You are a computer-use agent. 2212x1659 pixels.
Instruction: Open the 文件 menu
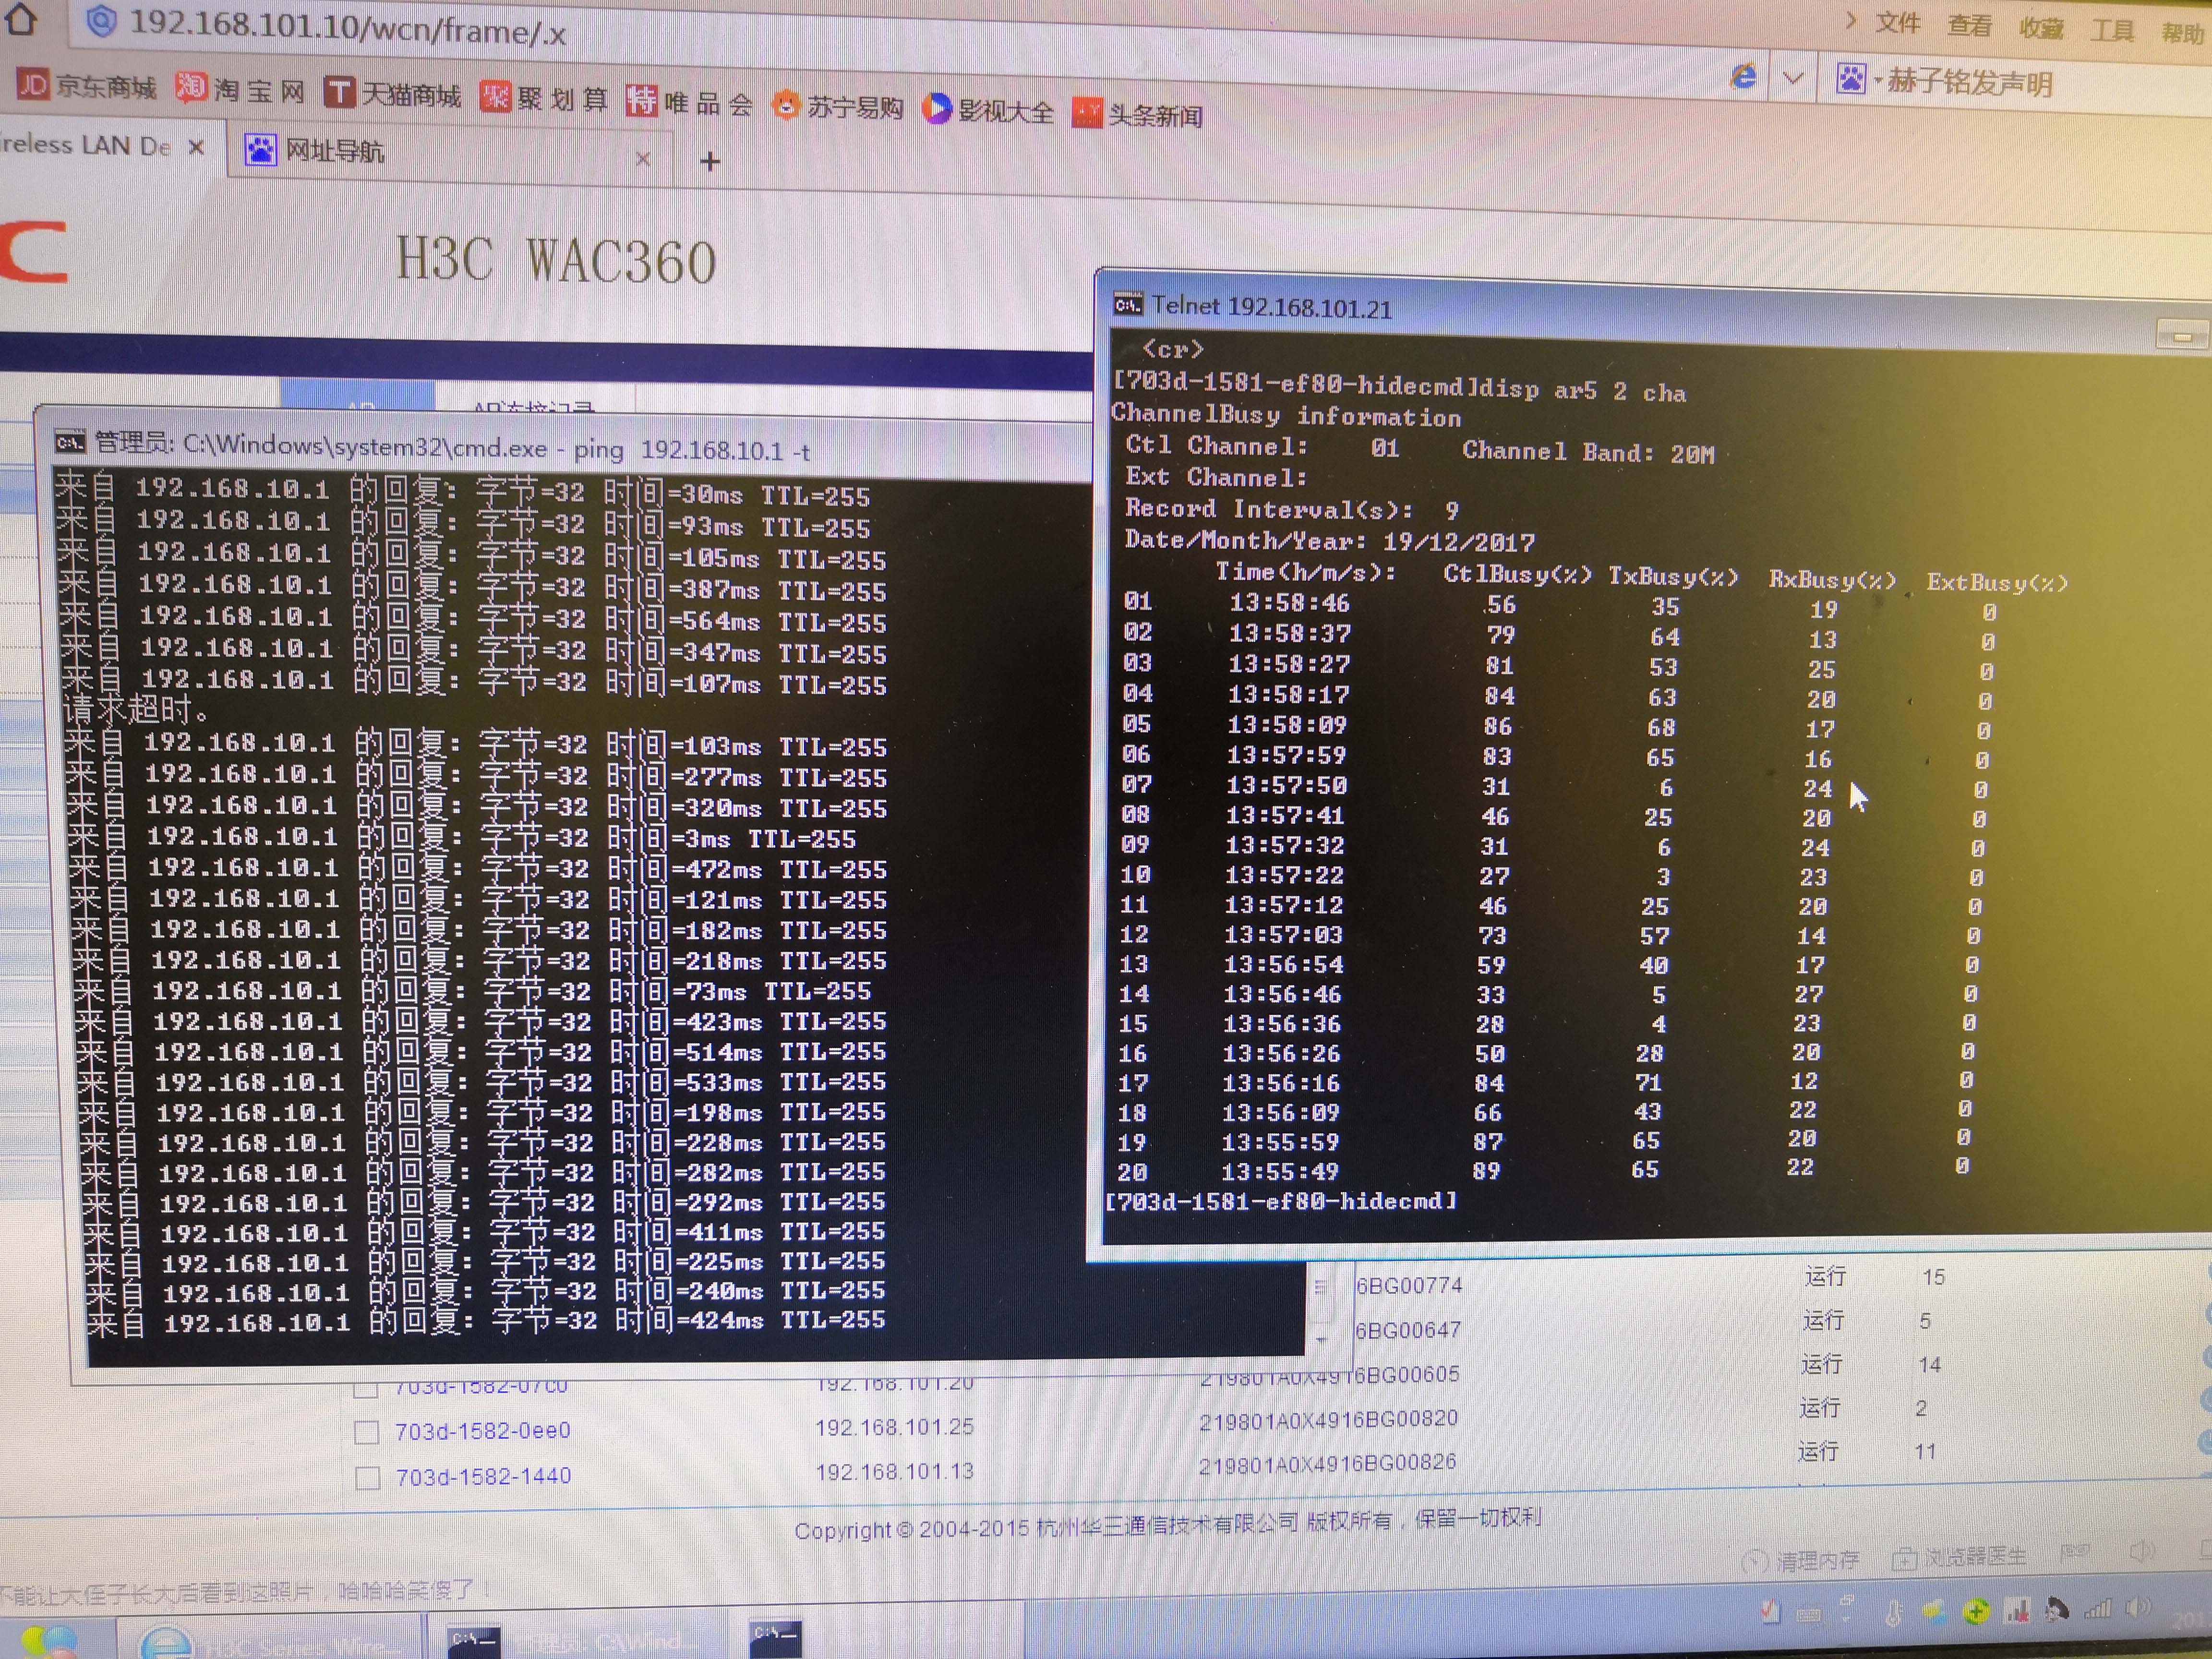pyautogui.click(x=1897, y=22)
